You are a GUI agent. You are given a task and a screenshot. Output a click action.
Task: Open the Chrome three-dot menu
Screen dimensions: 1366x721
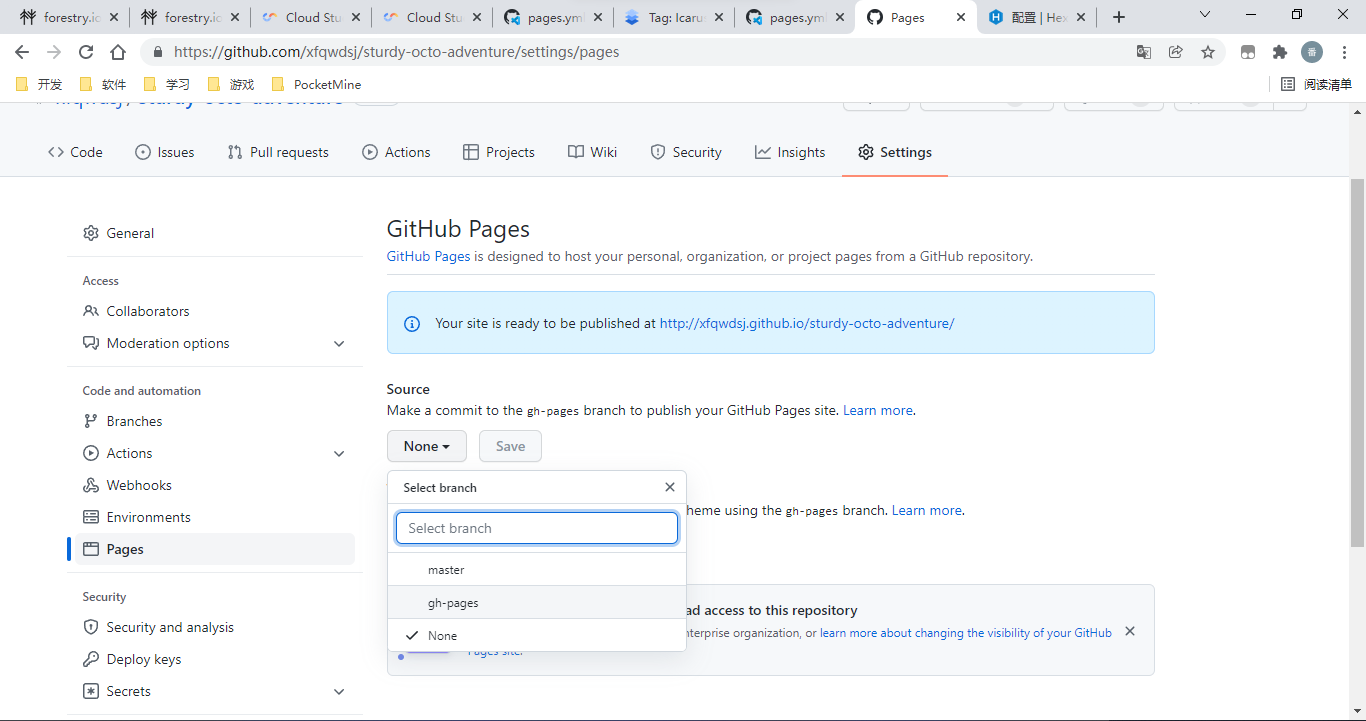coord(1344,52)
